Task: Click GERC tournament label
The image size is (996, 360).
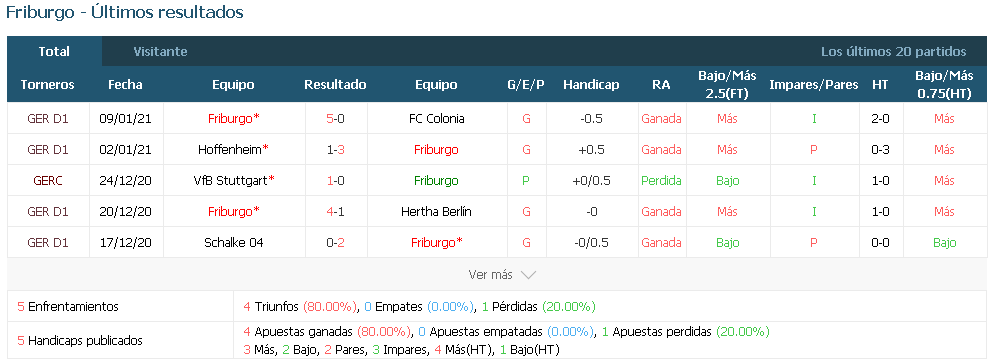Action: (x=48, y=180)
